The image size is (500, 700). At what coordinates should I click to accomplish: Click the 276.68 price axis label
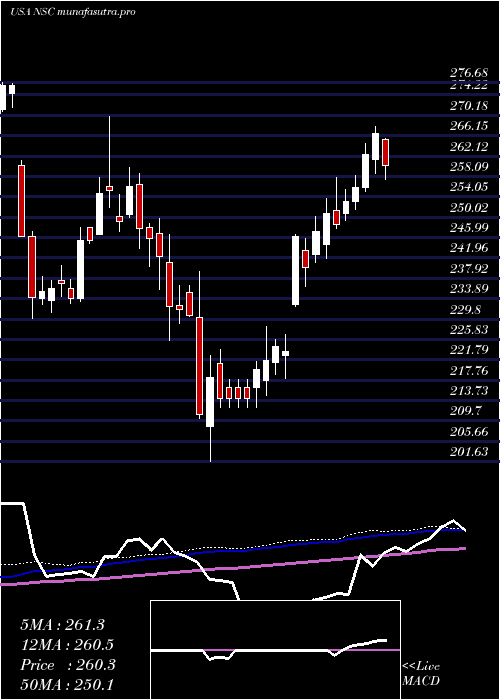468,73
